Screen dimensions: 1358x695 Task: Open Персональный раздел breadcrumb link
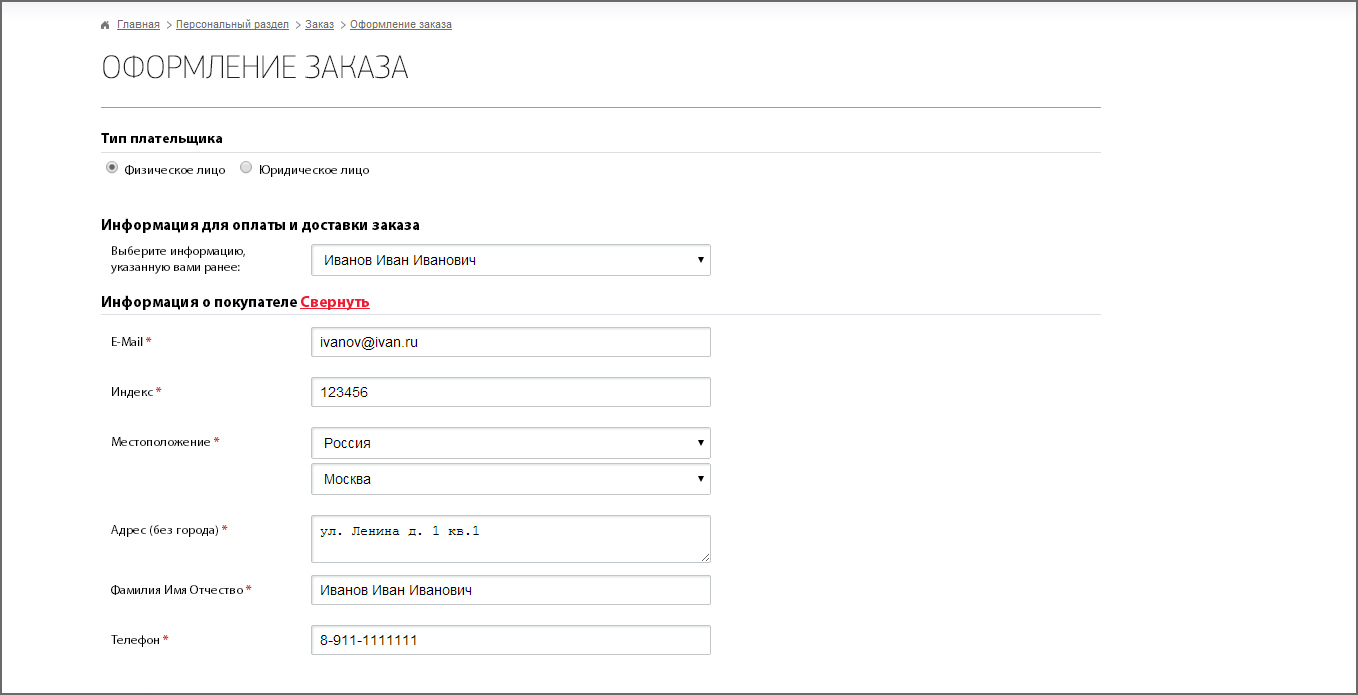pos(232,24)
